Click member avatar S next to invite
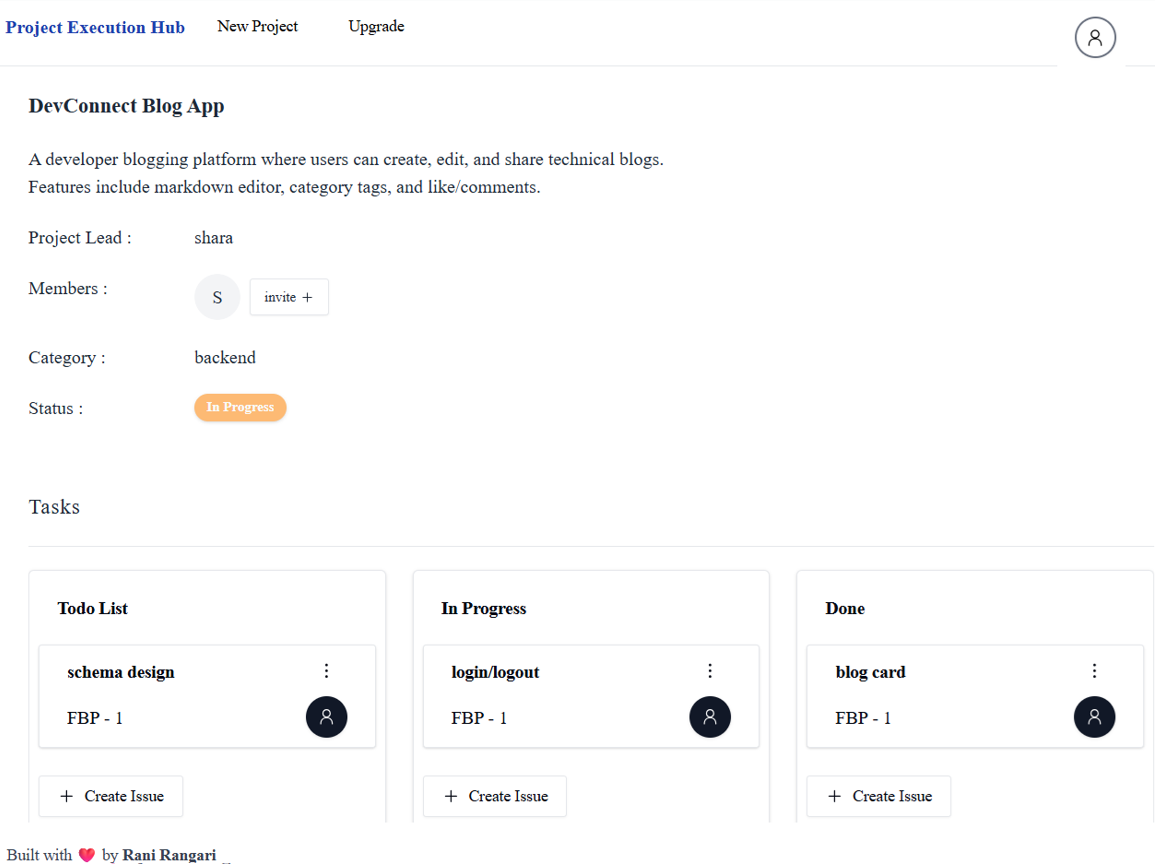This screenshot has height=864, width=1155. pyautogui.click(x=217, y=297)
